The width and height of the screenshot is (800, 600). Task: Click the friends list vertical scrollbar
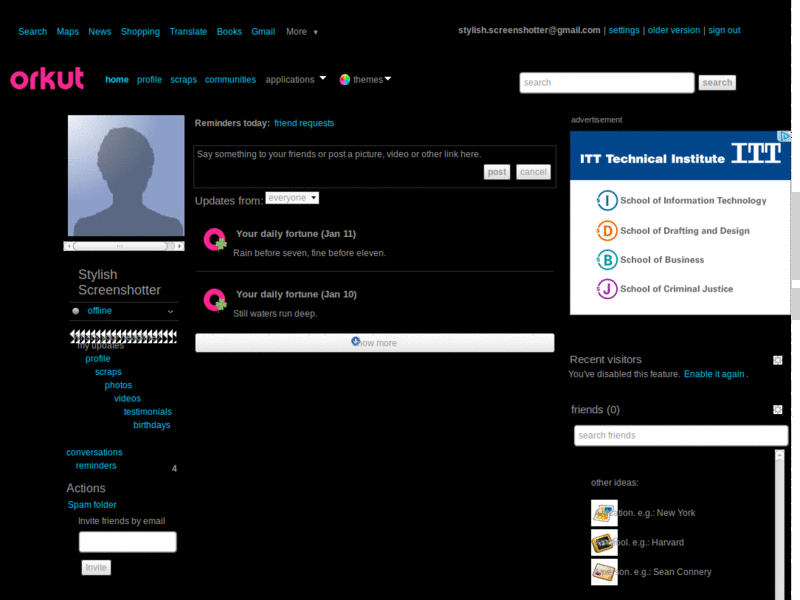click(779, 524)
